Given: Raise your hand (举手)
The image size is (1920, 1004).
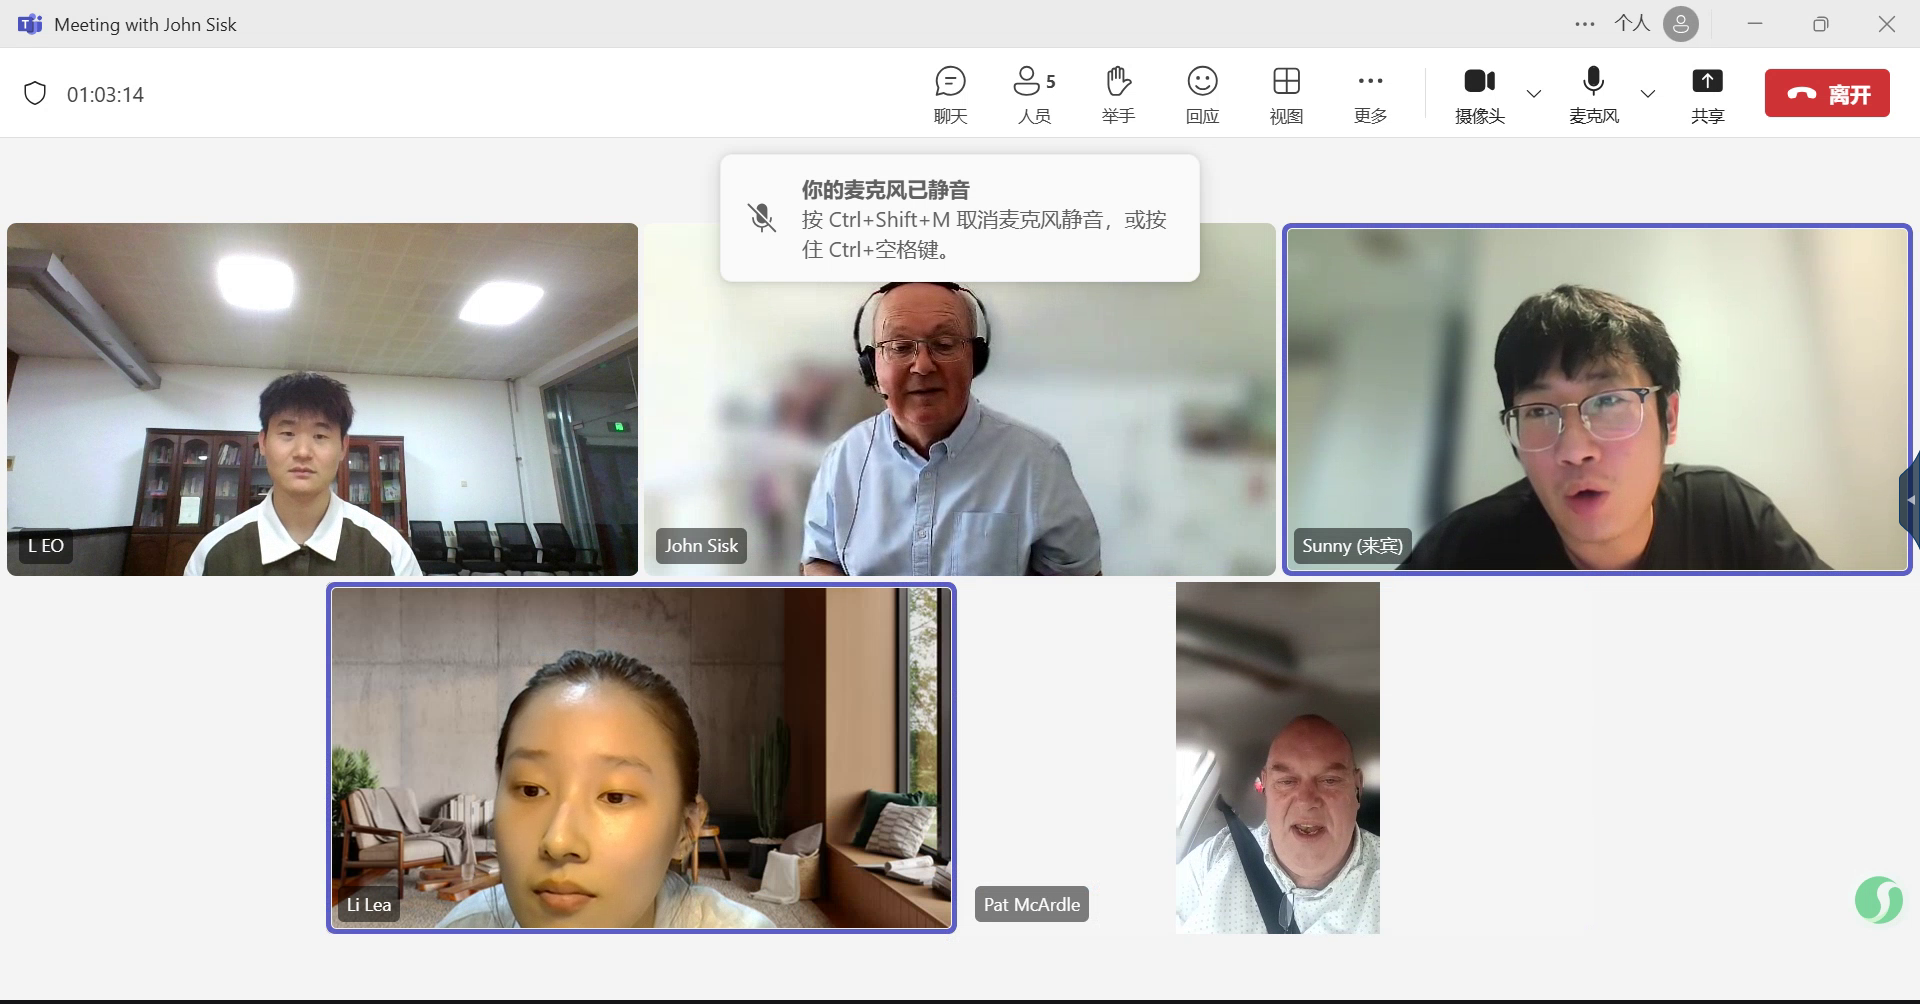Looking at the screenshot, I should click(x=1118, y=95).
